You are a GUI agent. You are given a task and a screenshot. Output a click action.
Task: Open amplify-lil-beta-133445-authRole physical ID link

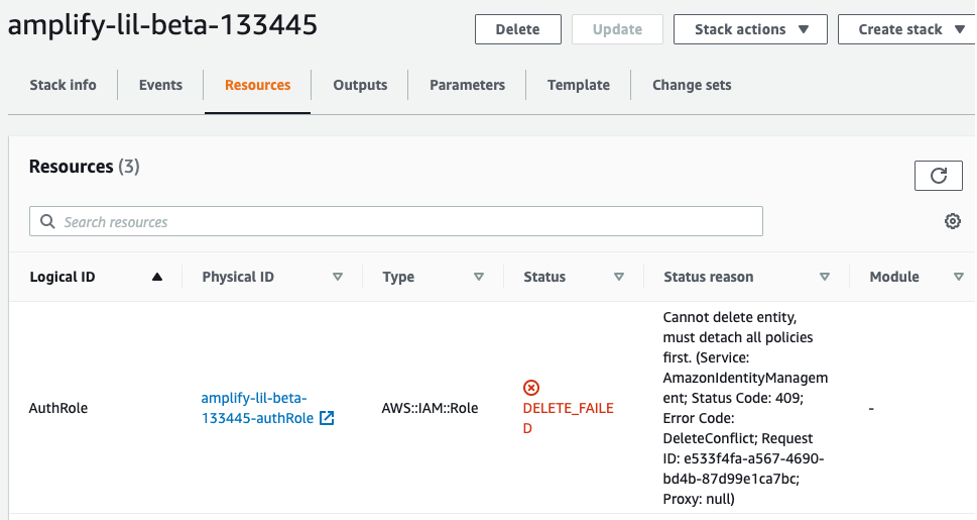[257, 408]
